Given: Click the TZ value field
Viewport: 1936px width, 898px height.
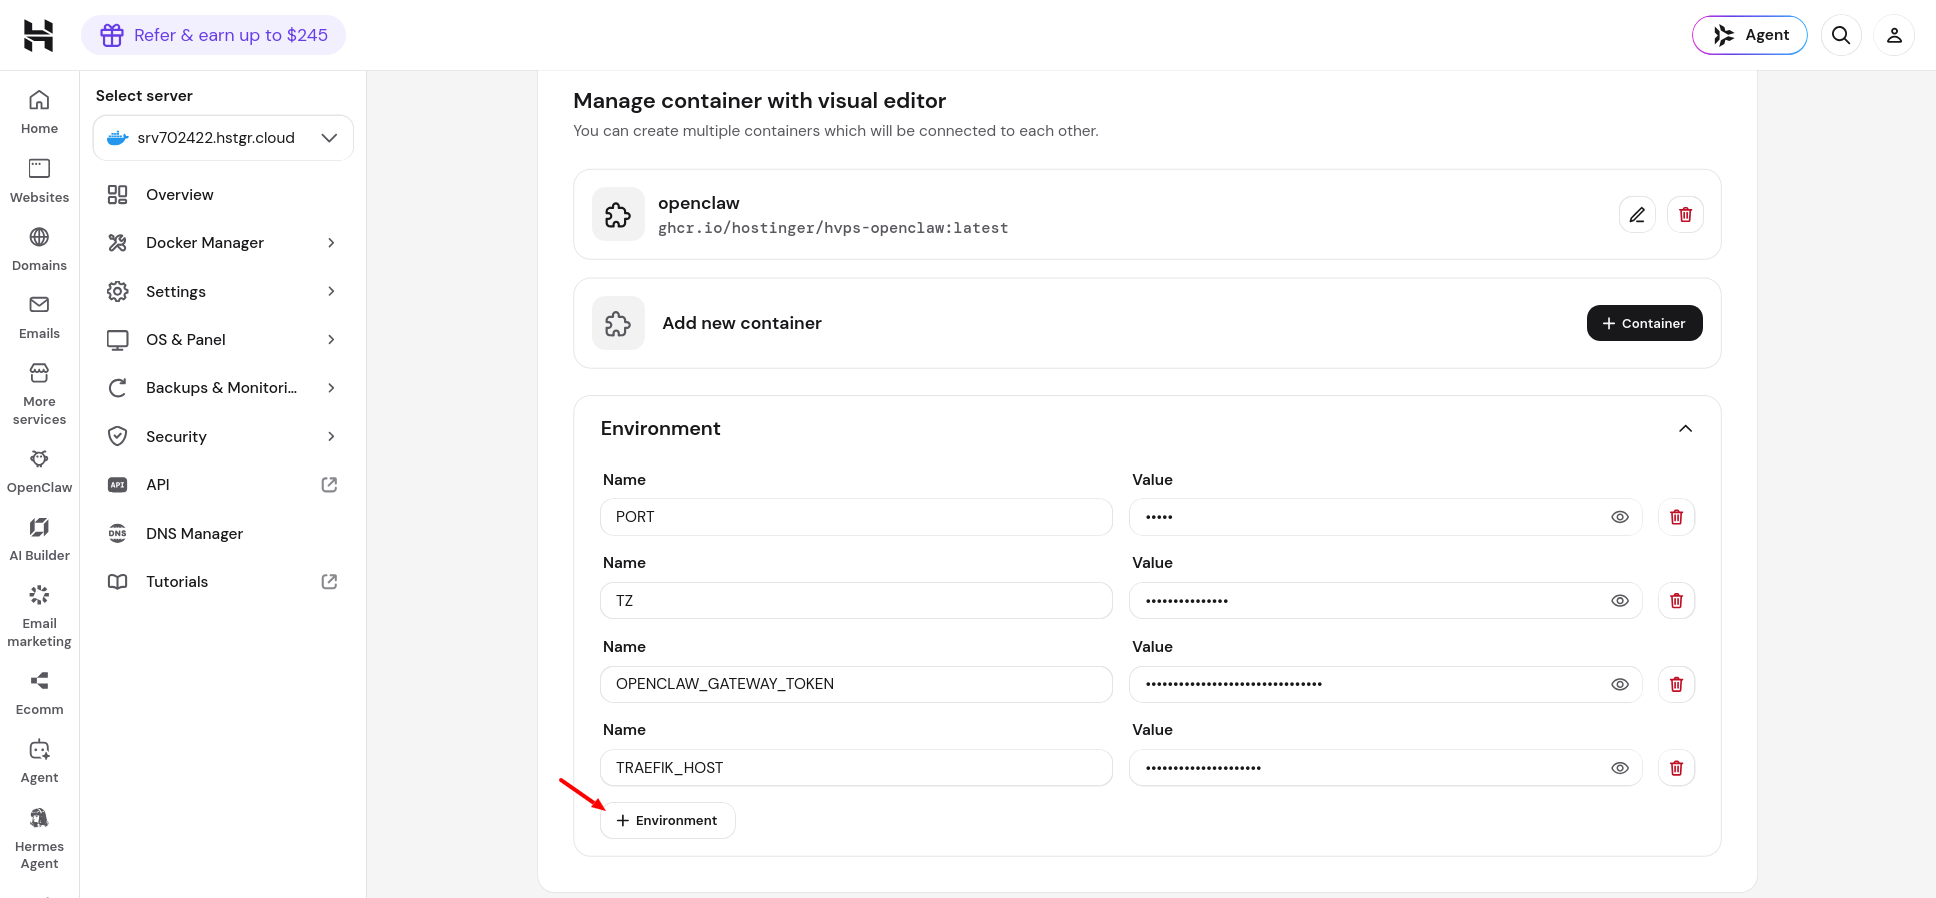Looking at the screenshot, I should (x=1385, y=600).
